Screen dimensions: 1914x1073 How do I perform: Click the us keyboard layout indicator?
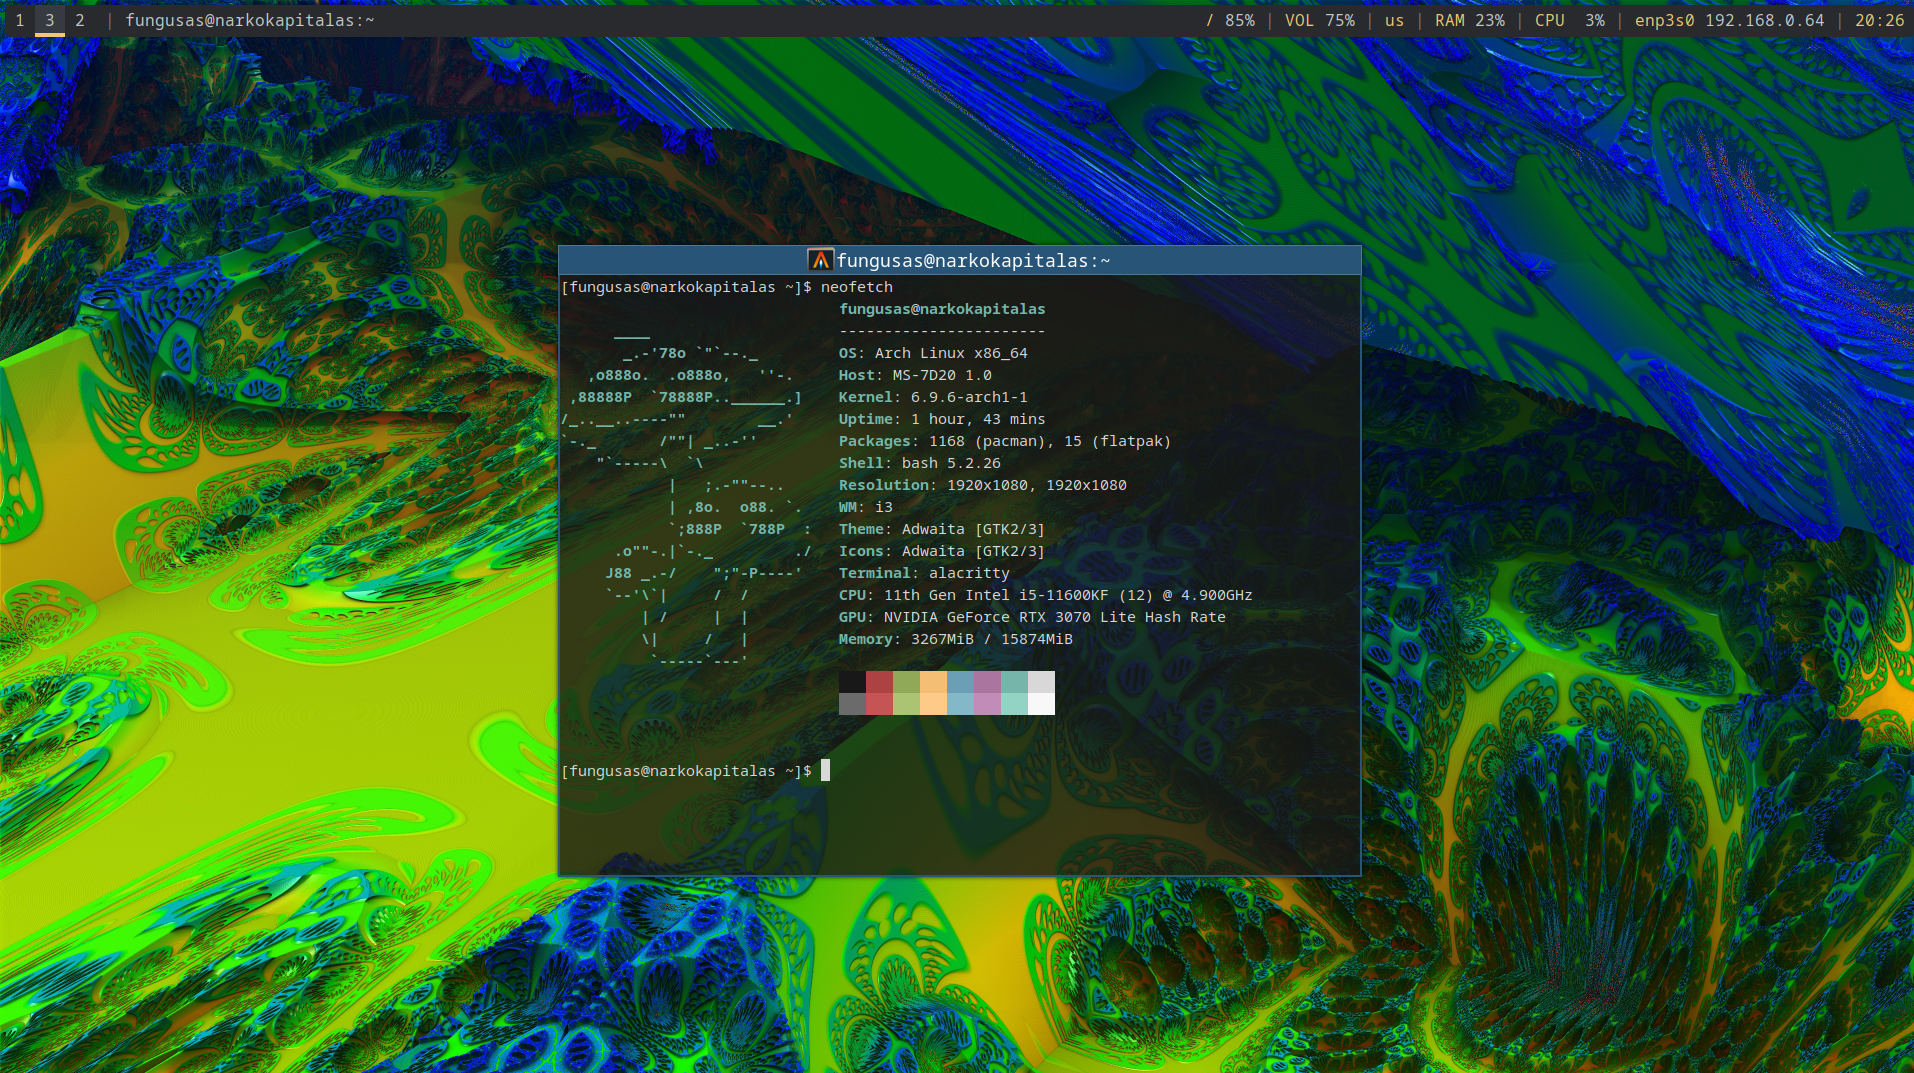pos(1394,20)
